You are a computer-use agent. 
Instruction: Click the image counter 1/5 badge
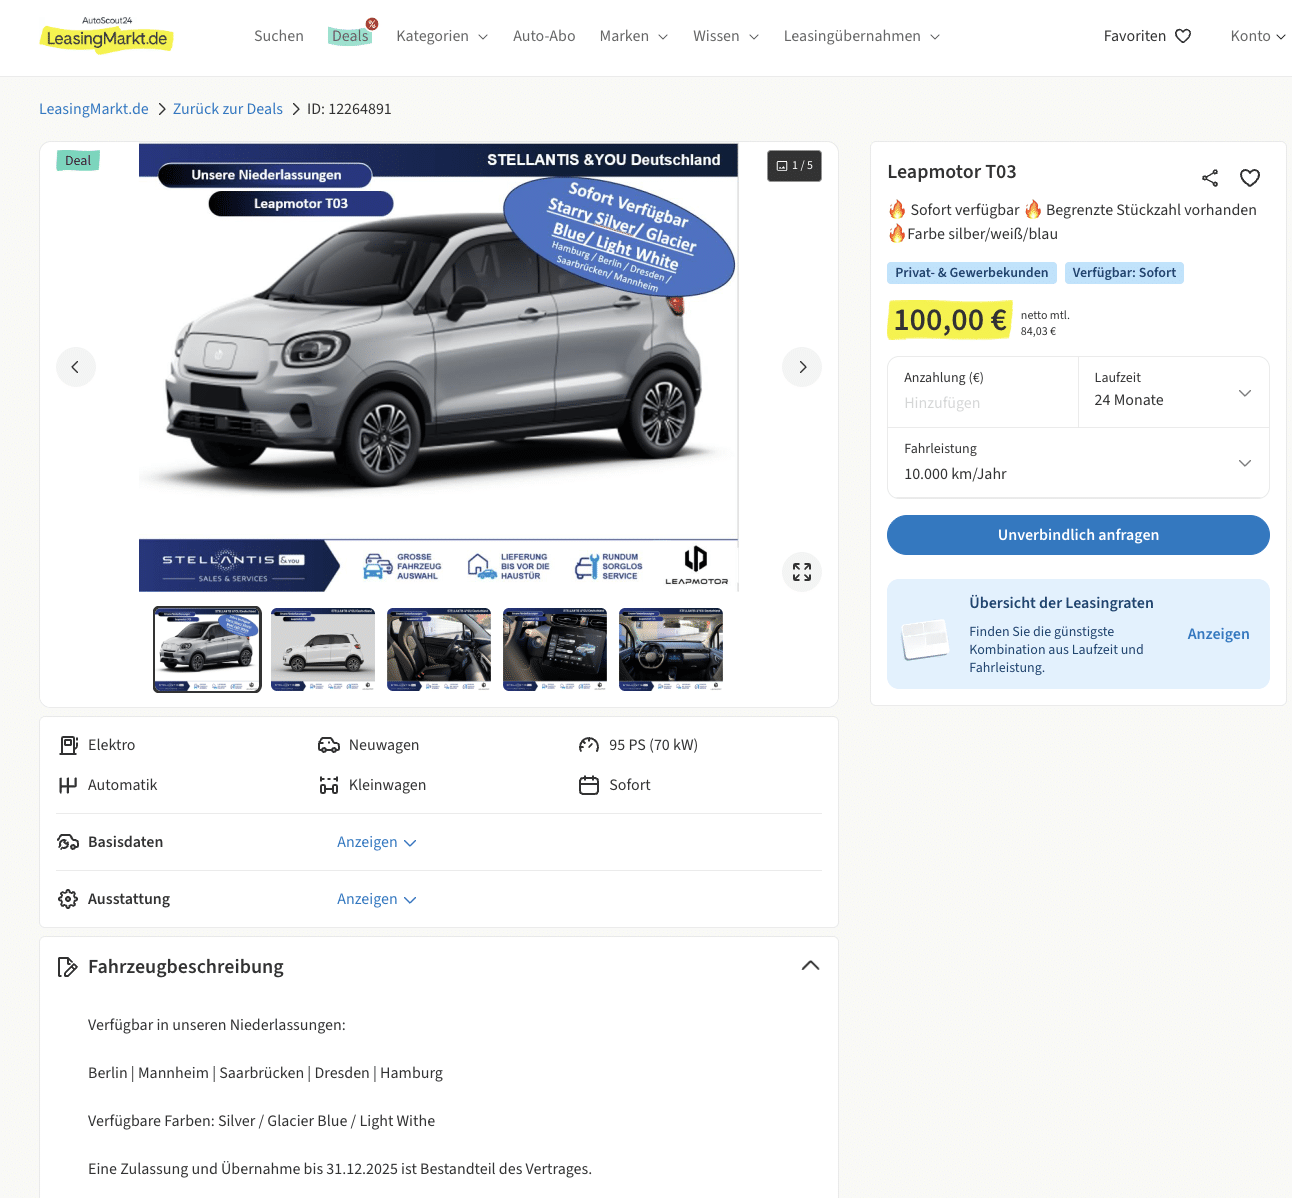tap(795, 166)
